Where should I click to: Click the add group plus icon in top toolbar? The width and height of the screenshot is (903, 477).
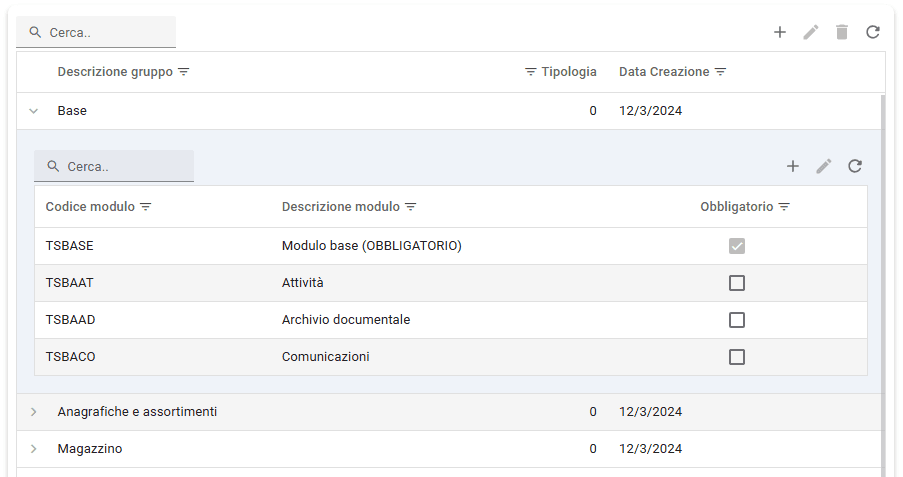pos(780,32)
